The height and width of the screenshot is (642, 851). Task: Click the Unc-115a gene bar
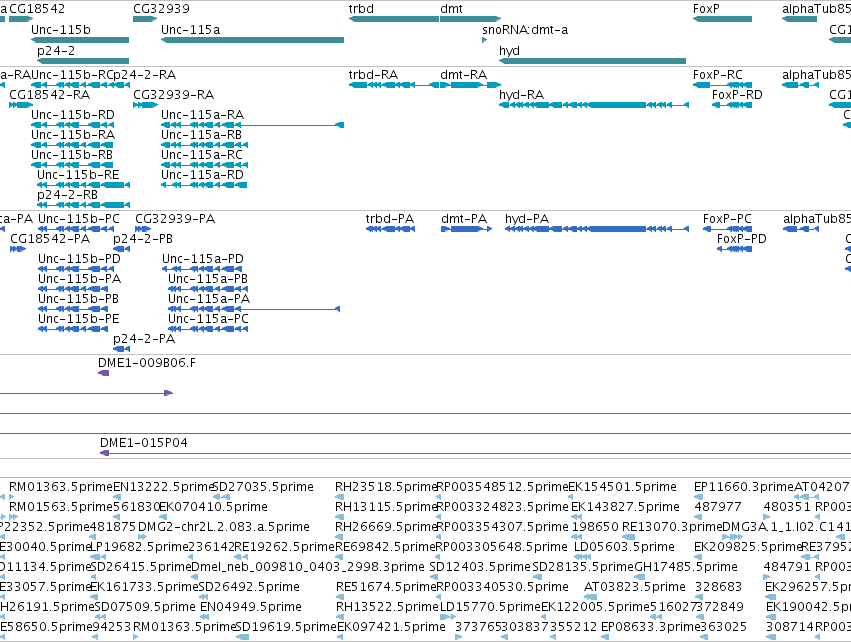[252, 40]
